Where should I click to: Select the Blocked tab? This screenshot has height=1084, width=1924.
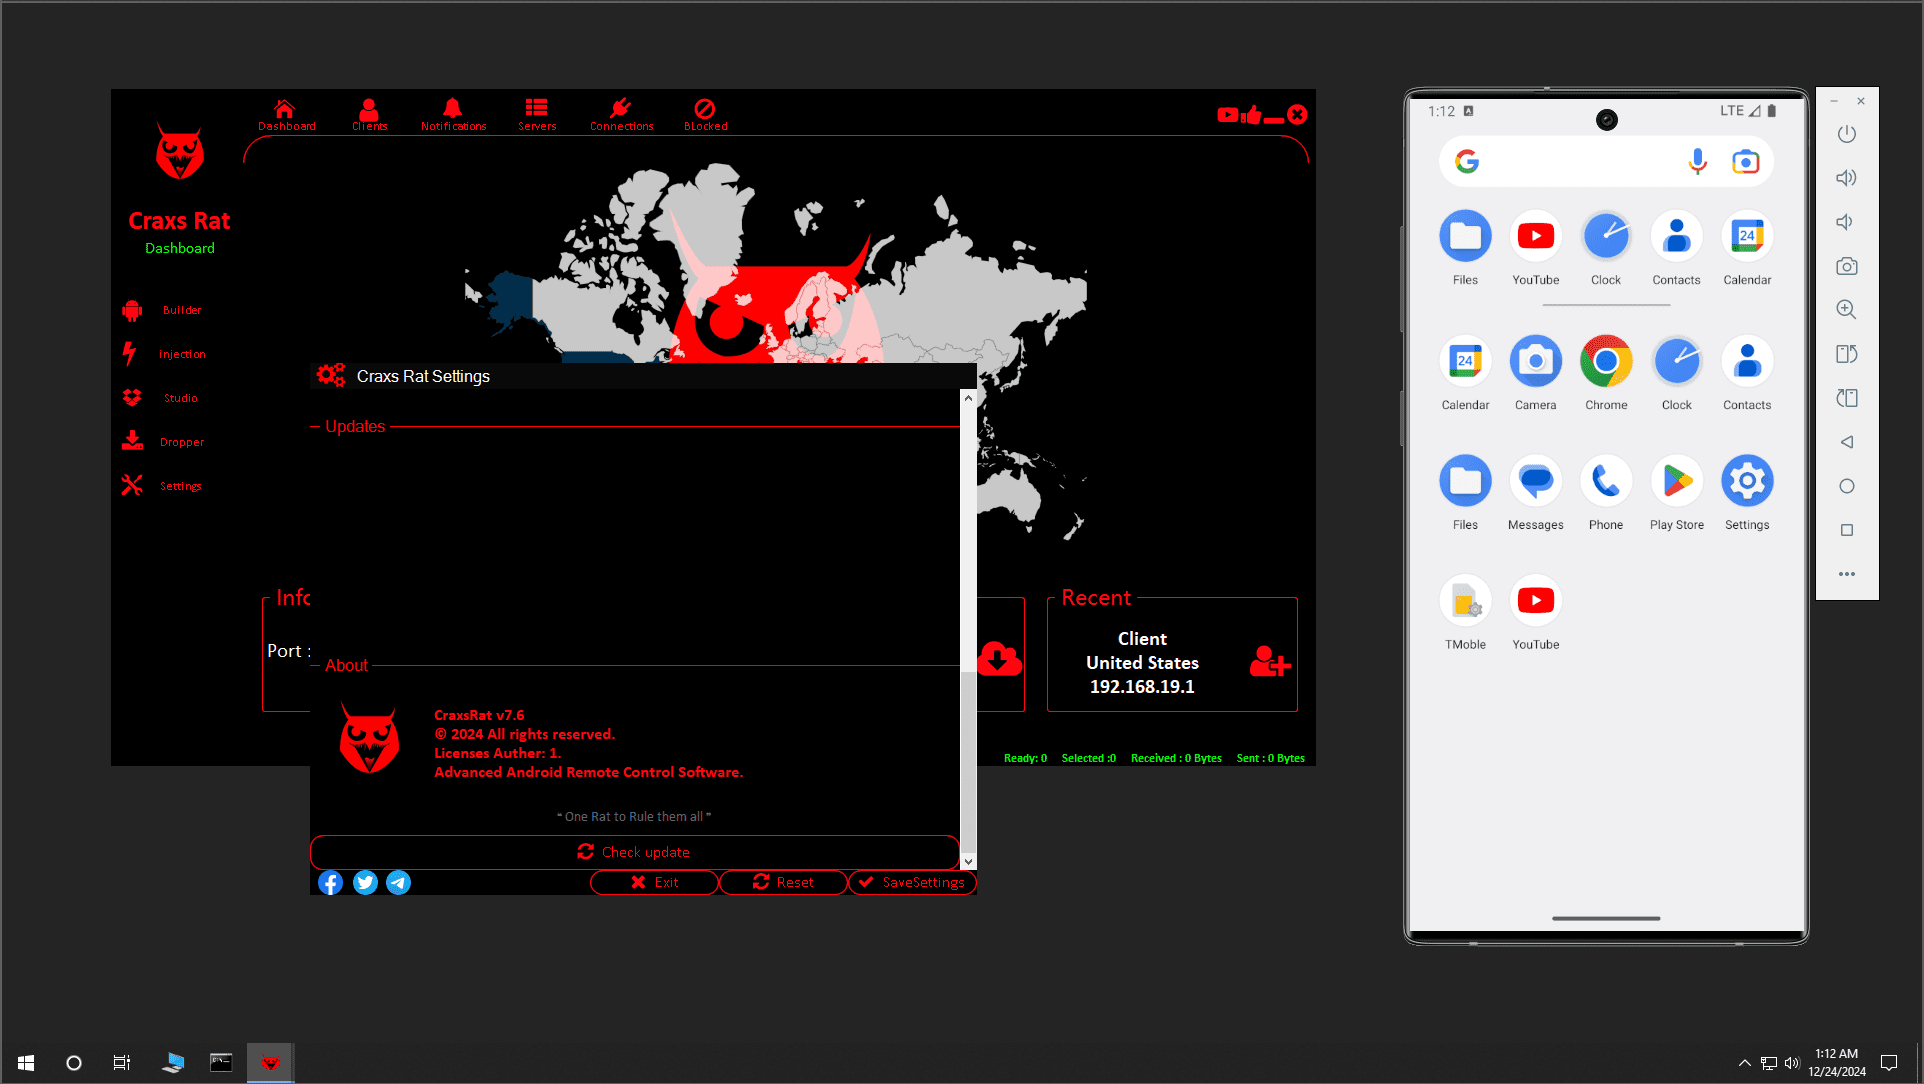705,115
